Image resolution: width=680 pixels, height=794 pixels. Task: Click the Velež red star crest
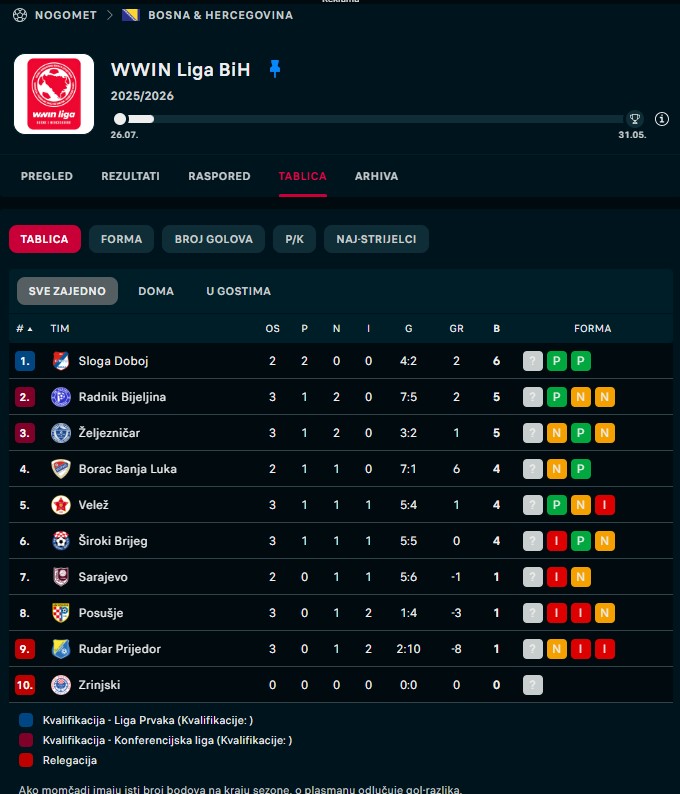61,505
